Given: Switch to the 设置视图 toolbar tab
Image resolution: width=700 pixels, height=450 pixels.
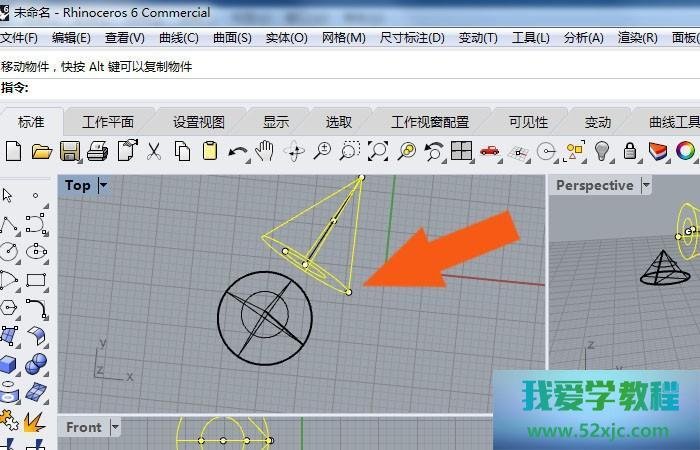Looking at the screenshot, I should (198, 122).
